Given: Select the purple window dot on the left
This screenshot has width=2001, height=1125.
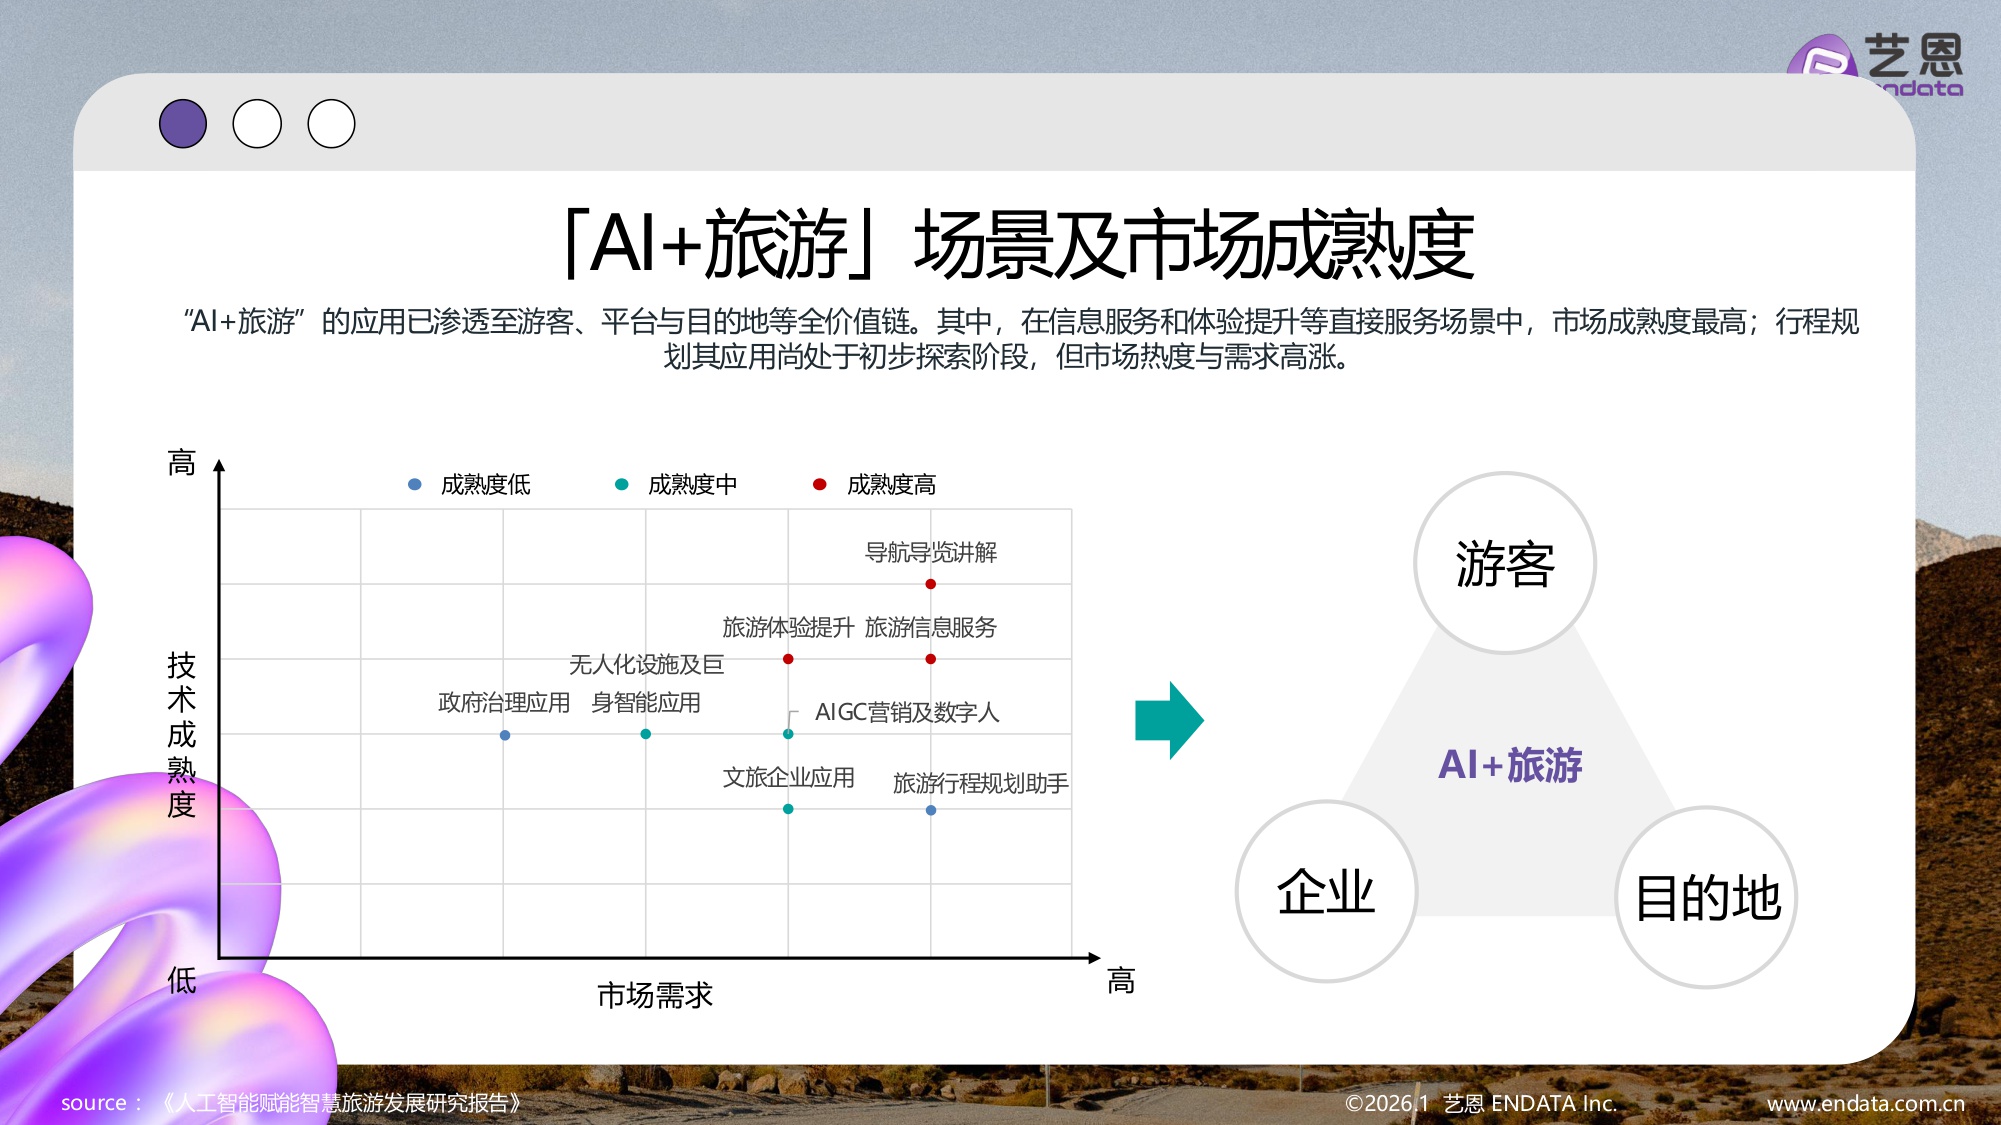Looking at the screenshot, I should point(184,122).
